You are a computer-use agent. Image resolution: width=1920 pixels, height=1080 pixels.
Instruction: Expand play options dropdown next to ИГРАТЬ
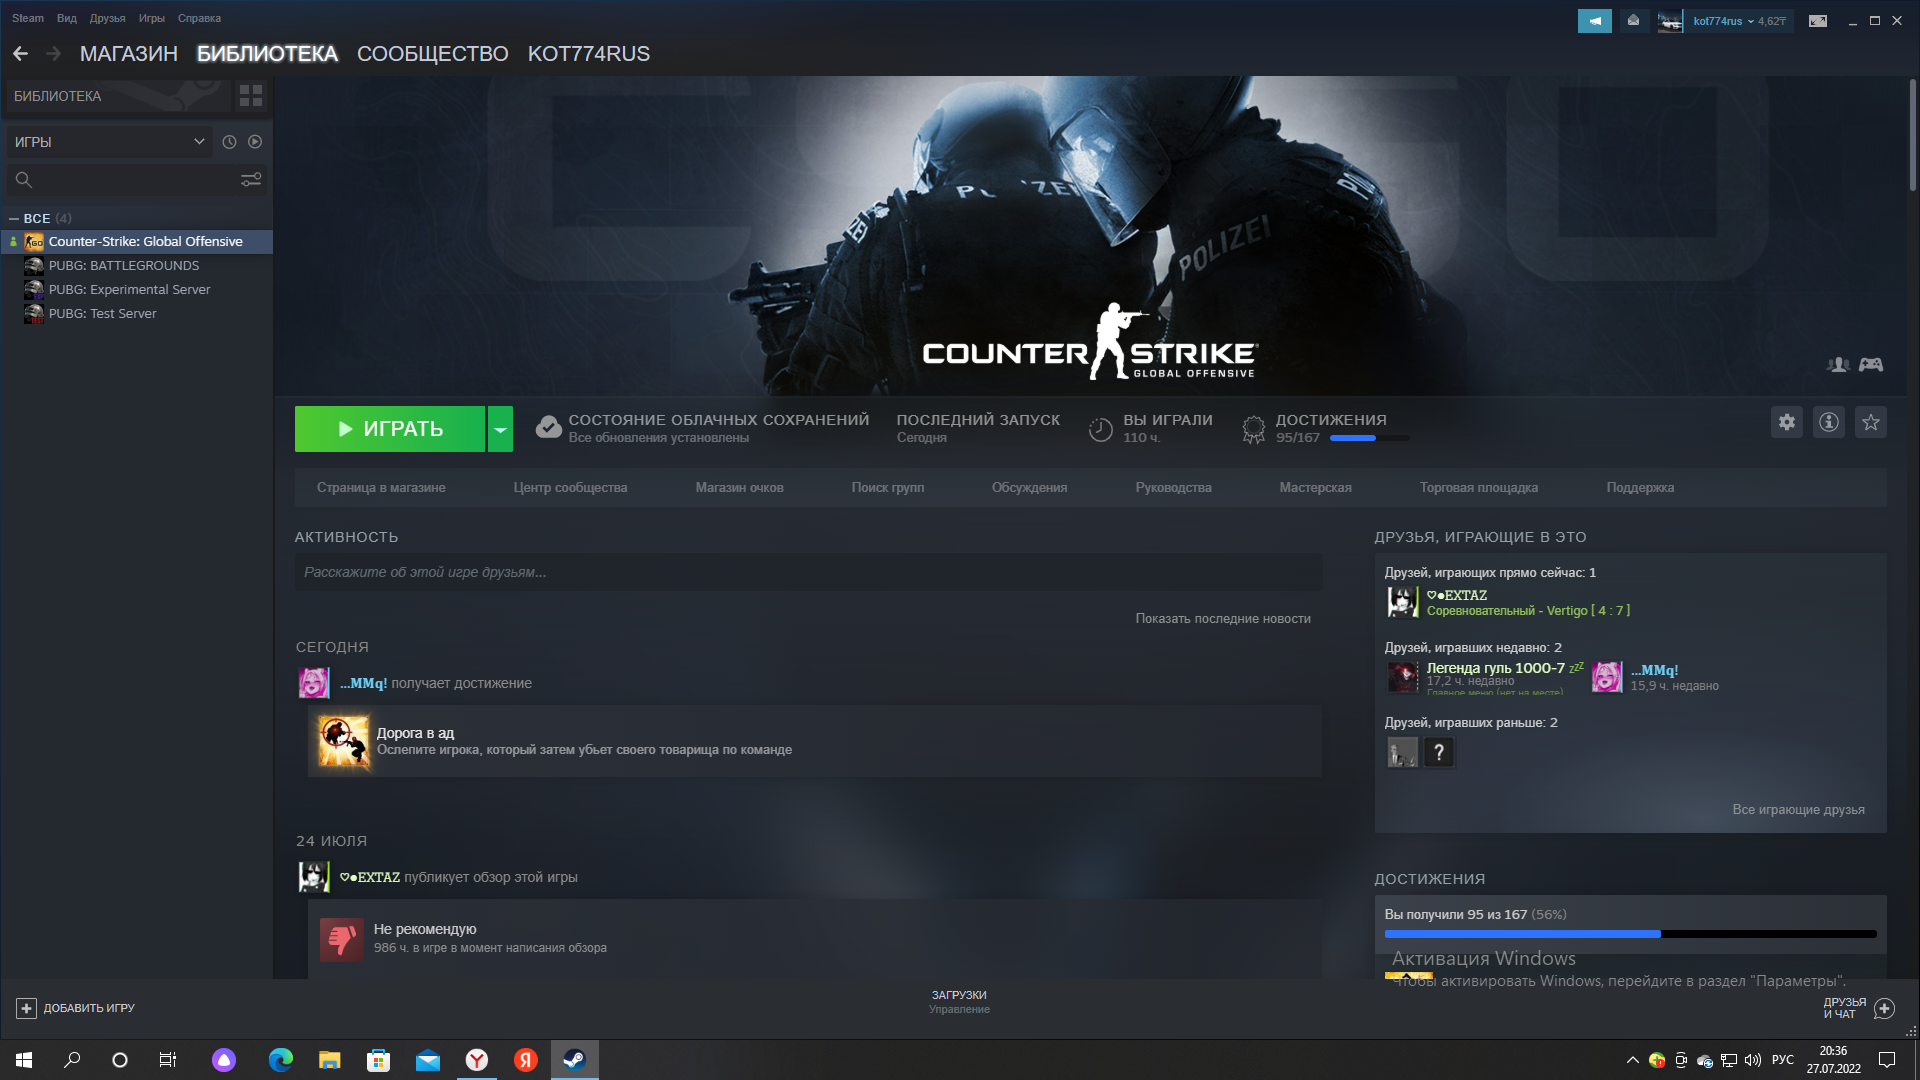500,429
